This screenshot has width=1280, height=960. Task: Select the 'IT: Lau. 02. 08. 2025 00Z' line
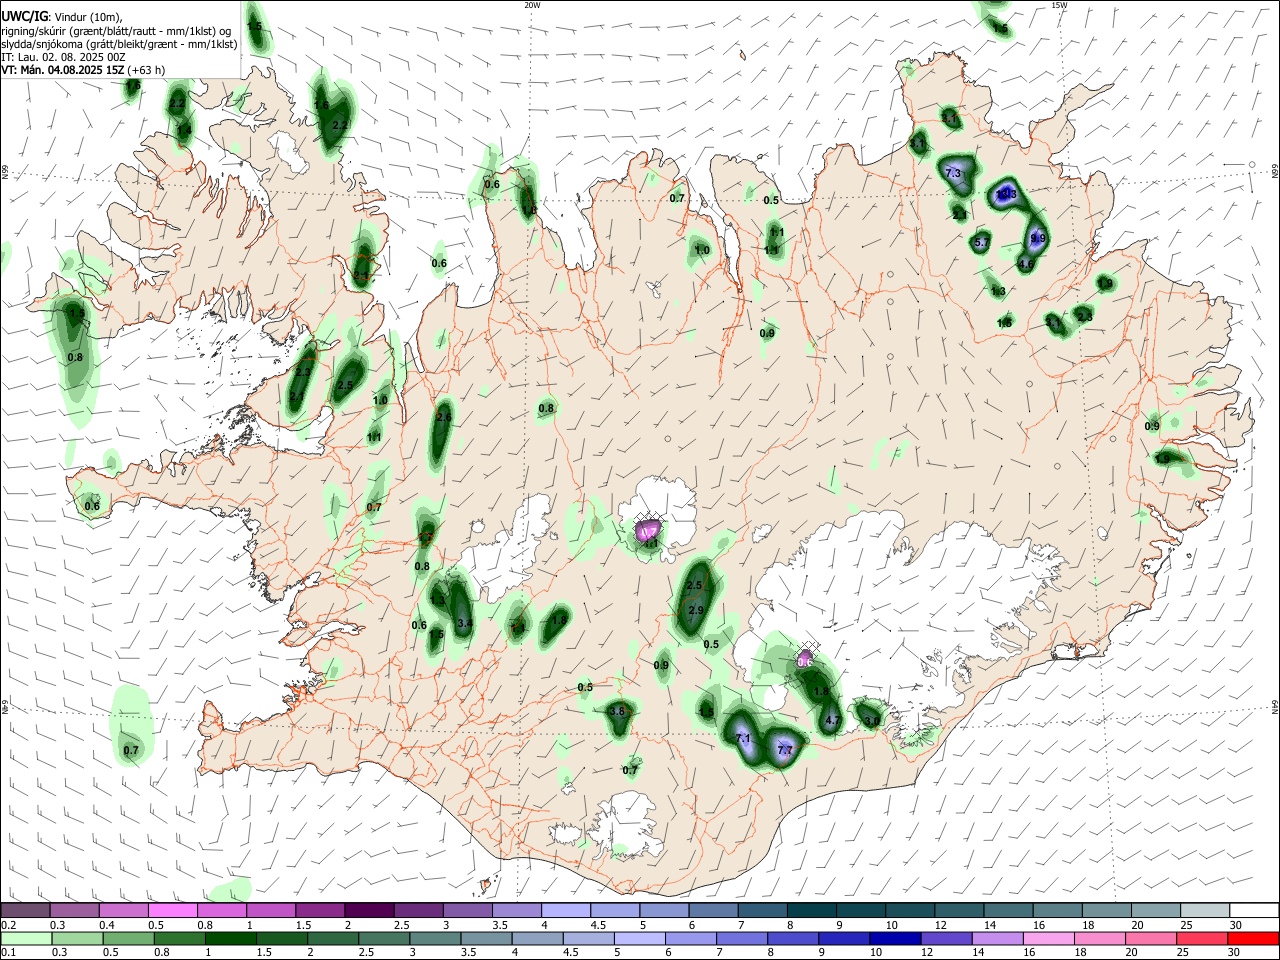point(63,57)
